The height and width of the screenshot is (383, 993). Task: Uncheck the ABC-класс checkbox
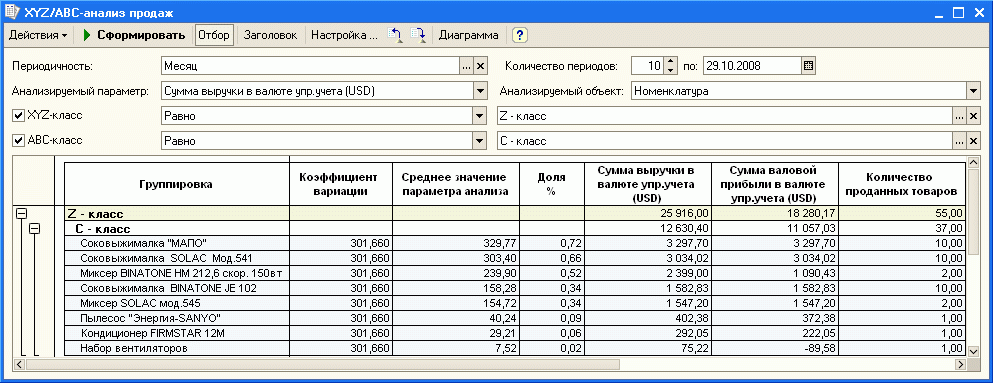18,141
